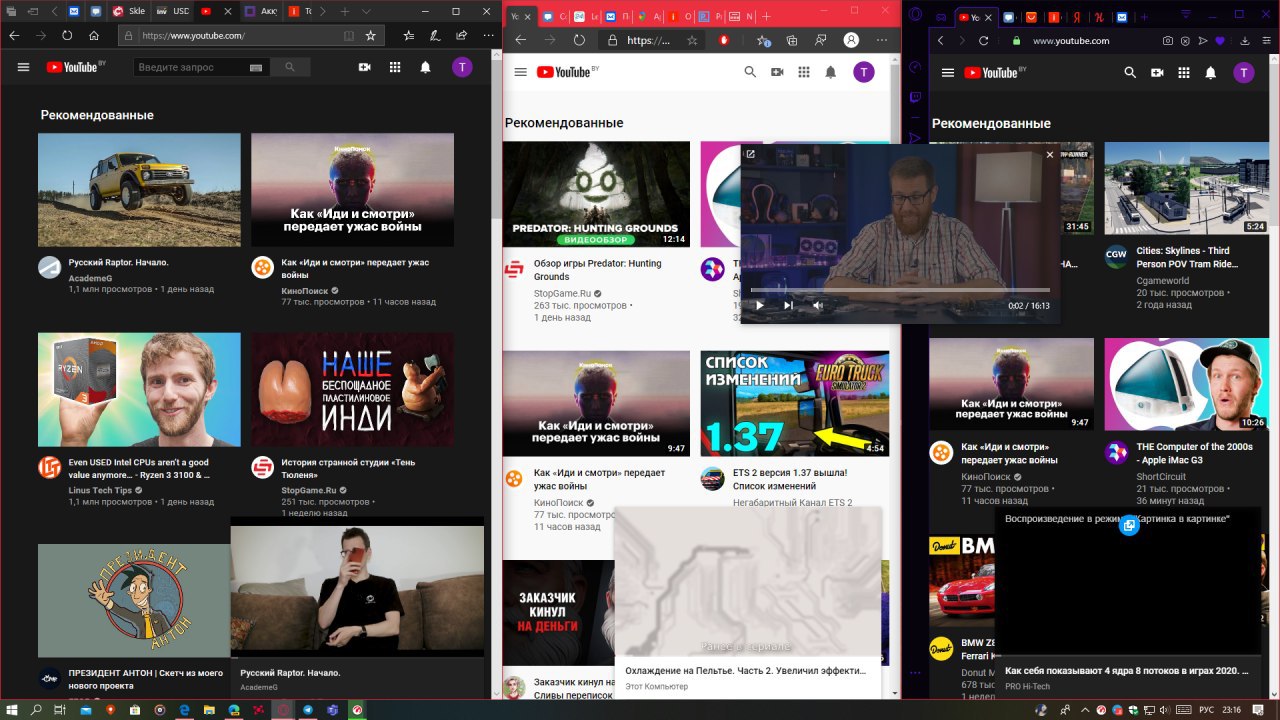Click the magnifier search button in the left window
The image size is (1280, 720).
coord(290,67)
